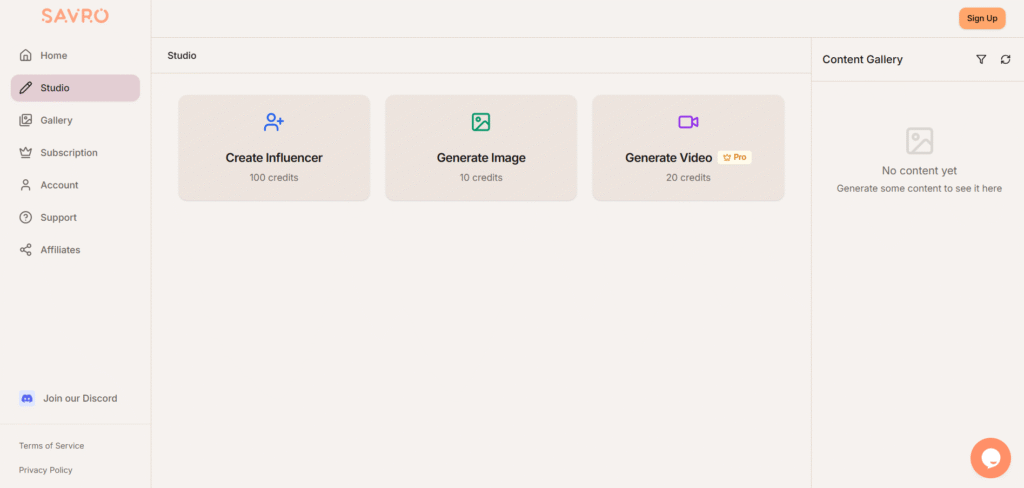Click the Create Influencer person-plus icon

(x=274, y=122)
